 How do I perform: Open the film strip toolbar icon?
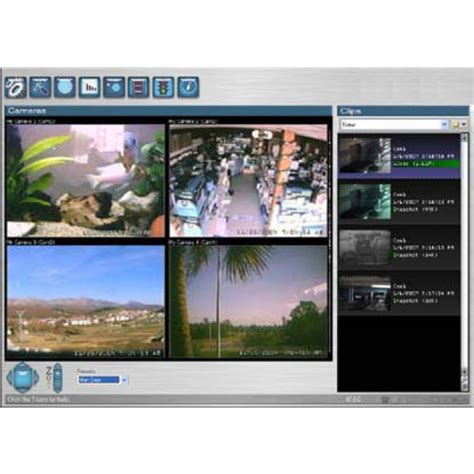click(139, 87)
